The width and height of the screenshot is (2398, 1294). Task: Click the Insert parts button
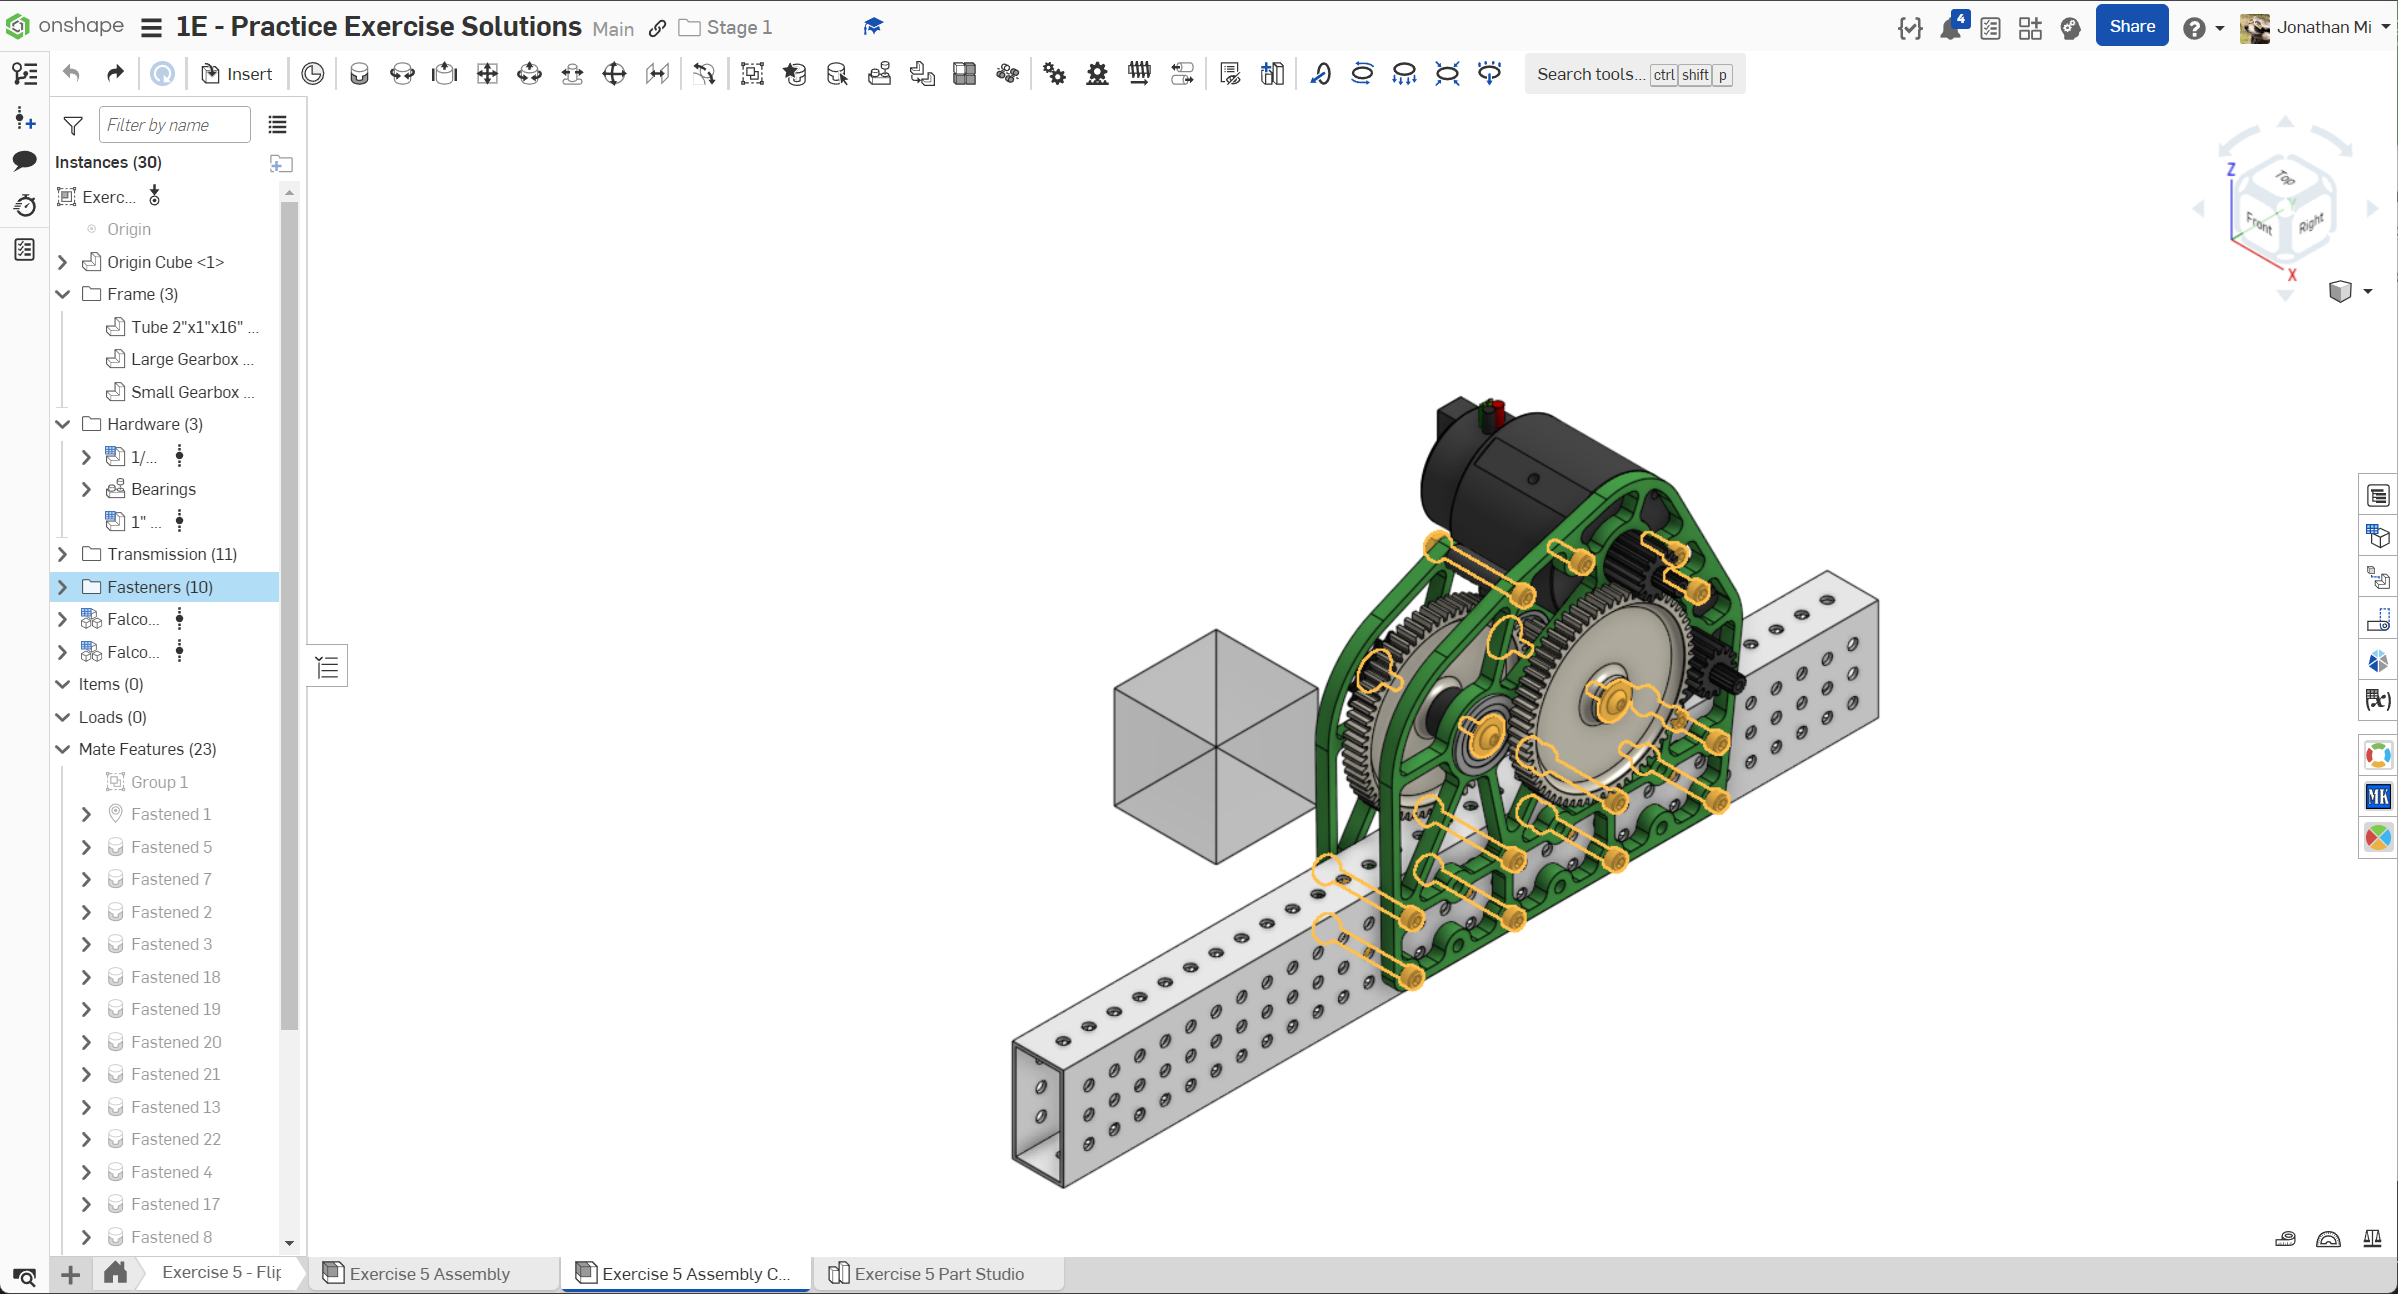[236, 74]
